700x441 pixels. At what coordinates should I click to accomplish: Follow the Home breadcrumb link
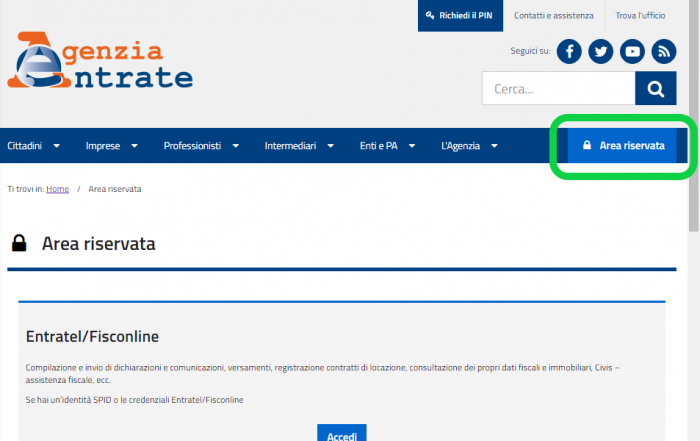58,189
